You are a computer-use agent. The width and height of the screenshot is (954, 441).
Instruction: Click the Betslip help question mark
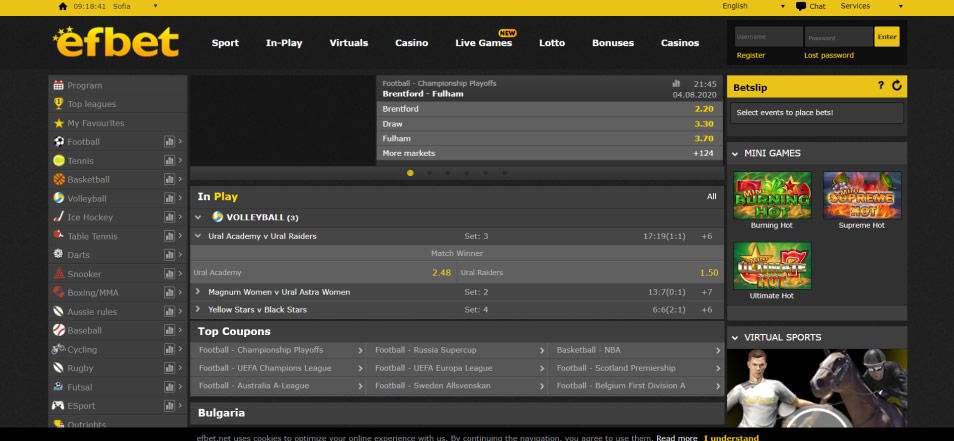(x=880, y=86)
